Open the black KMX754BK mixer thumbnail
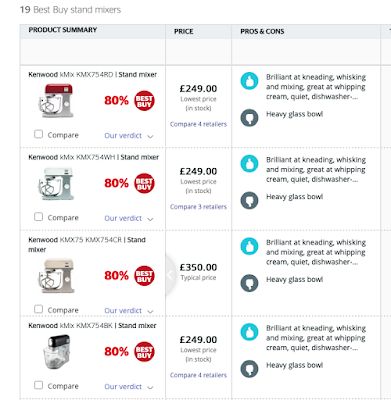391x400 pixels. (x=57, y=352)
